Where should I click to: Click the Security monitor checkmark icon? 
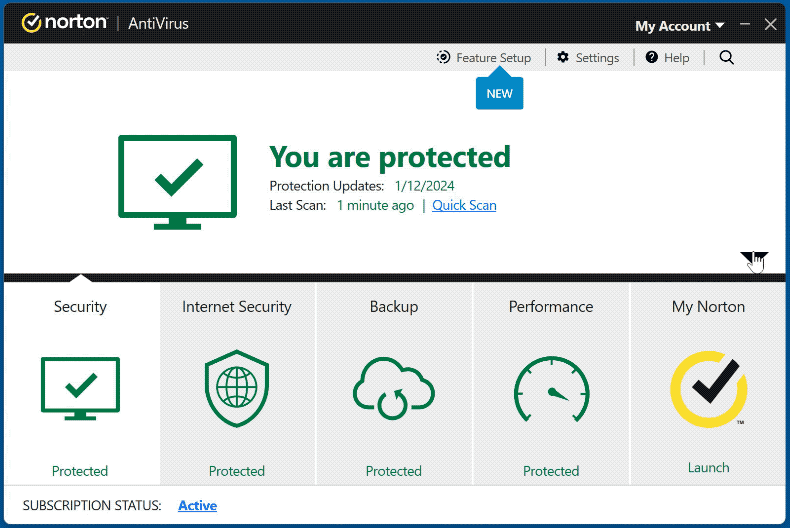tap(81, 388)
